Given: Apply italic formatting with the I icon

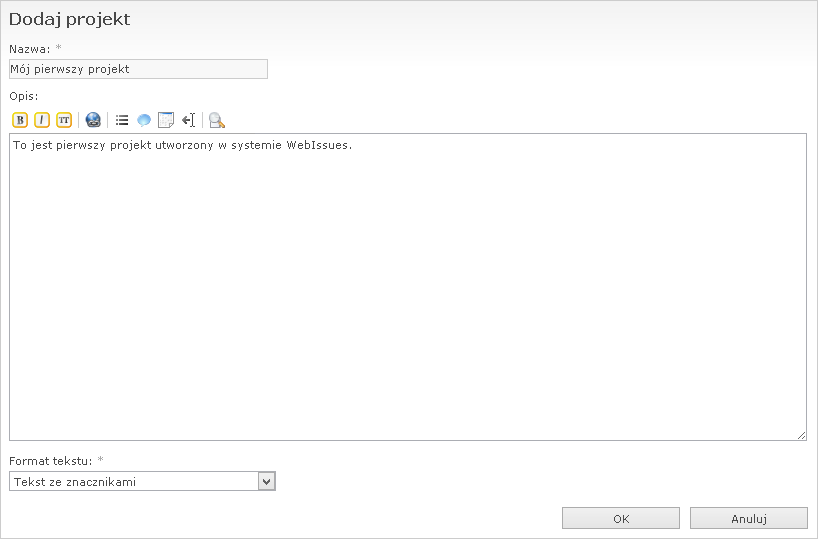Looking at the screenshot, I should point(42,120).
